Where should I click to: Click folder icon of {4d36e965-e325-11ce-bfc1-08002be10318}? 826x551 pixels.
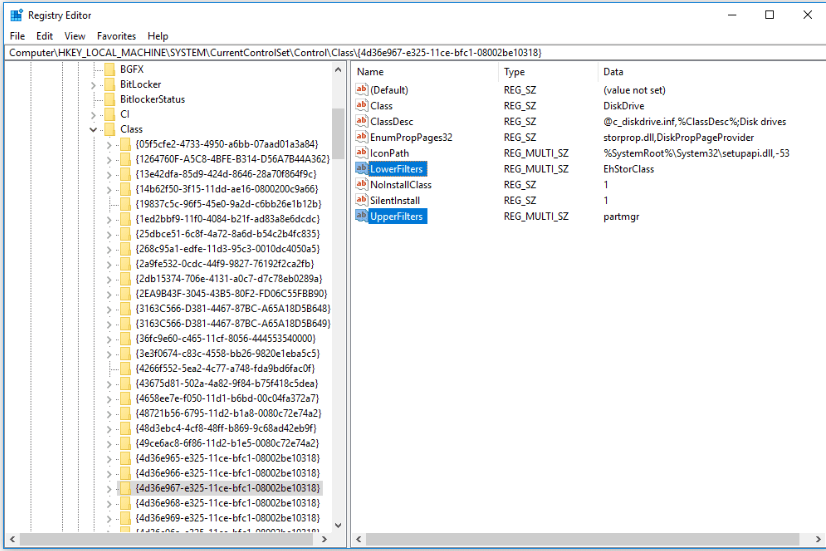coord(125,458)
